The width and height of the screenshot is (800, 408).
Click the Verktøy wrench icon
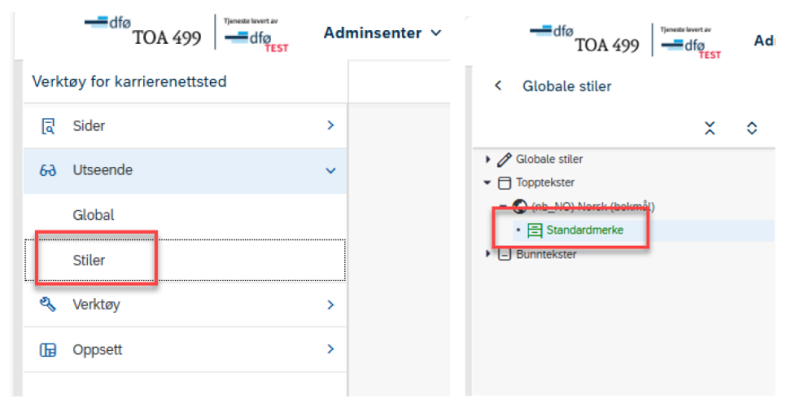[x=48, y=304]
